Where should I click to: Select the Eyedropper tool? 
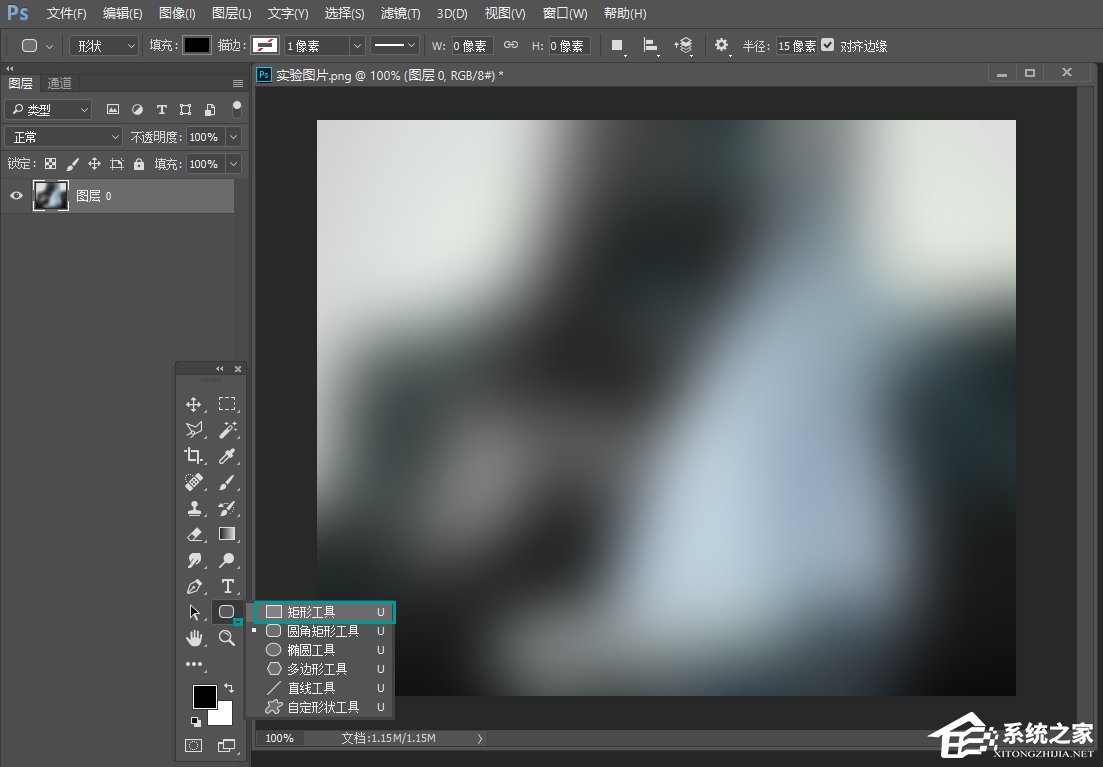(x=227, y=456)
